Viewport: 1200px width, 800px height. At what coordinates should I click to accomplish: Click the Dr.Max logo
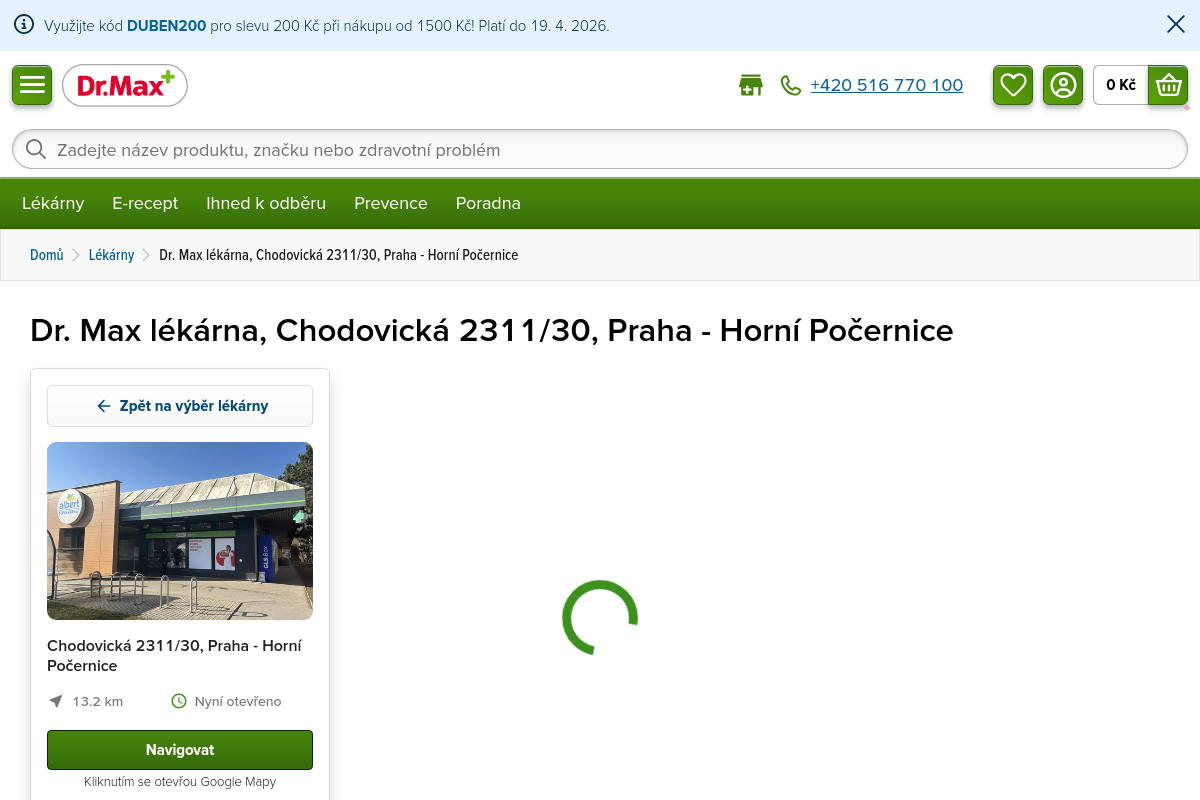click(125, 86)
